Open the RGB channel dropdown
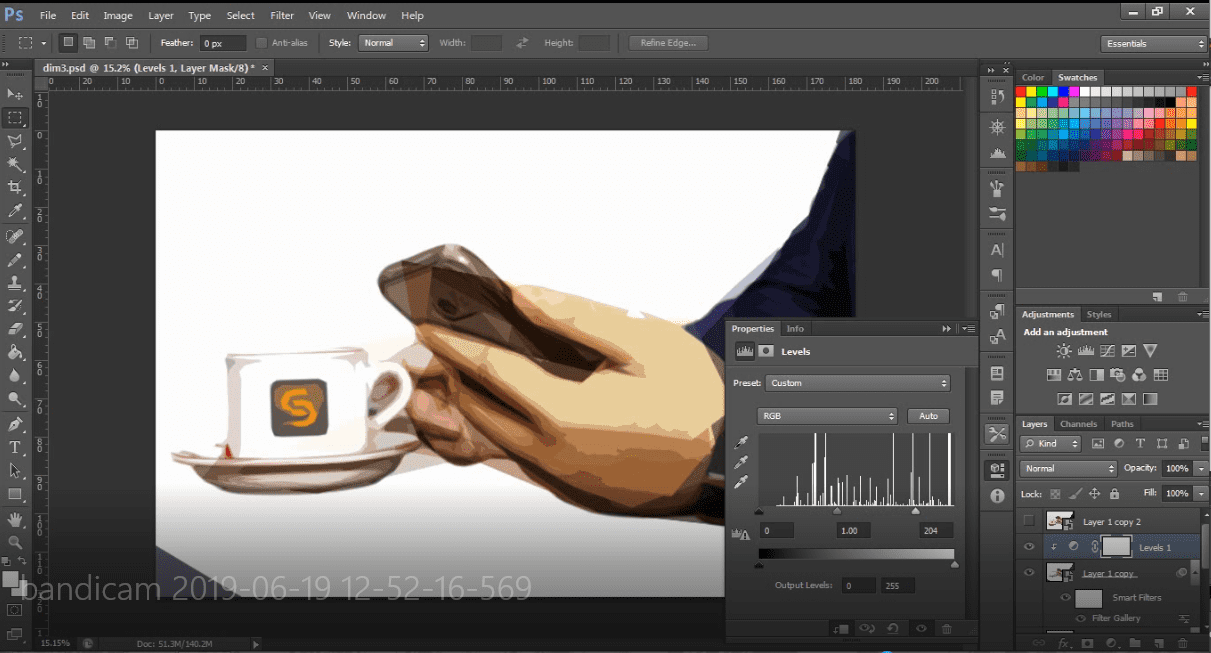This screenshot has width=1211, height=653. [x=828, y=416]
